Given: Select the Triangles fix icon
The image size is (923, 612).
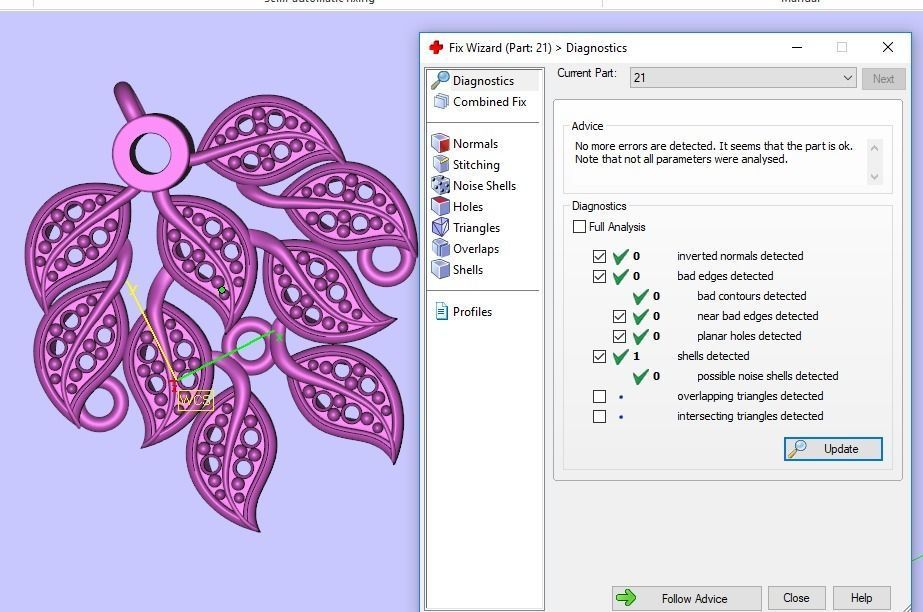Looking at the screenshot, I should 440,227.
